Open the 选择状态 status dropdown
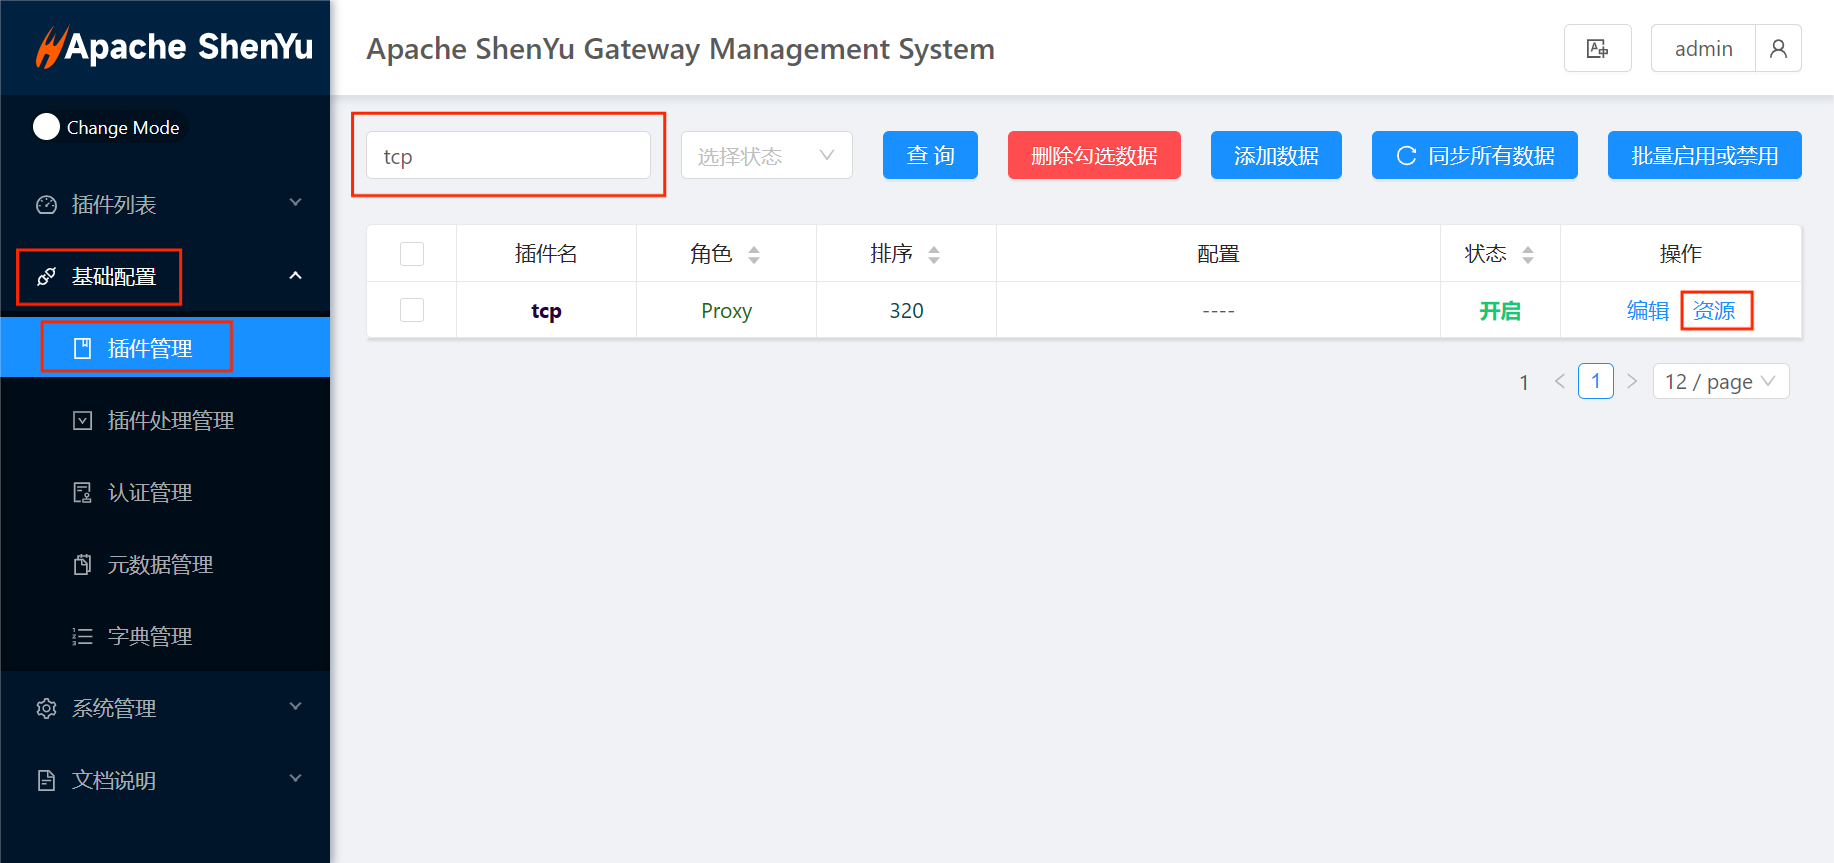The image size is (1834, 863). (x=766, y=155)
